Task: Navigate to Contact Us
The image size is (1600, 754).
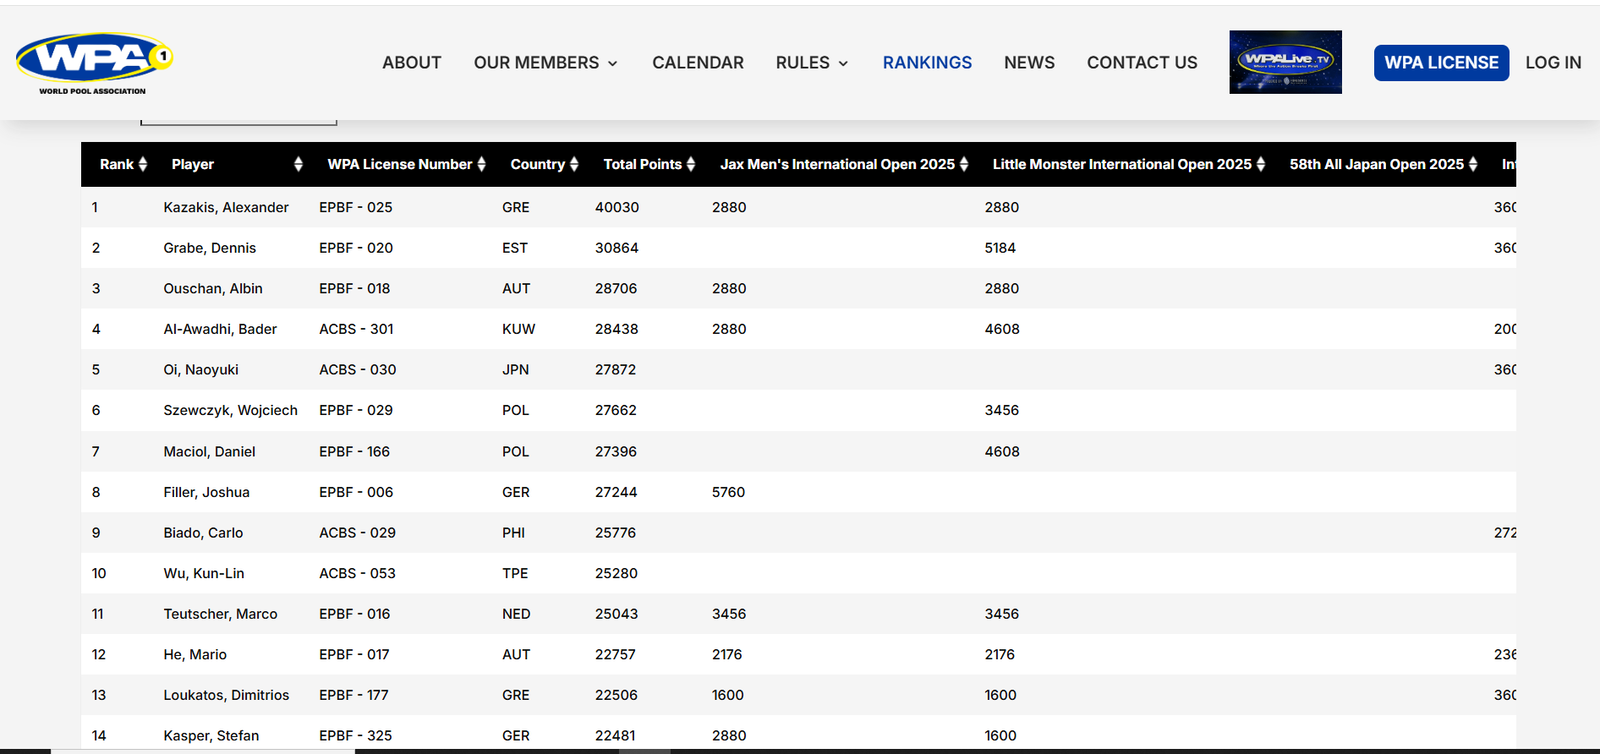Action: coord(1141,63)
